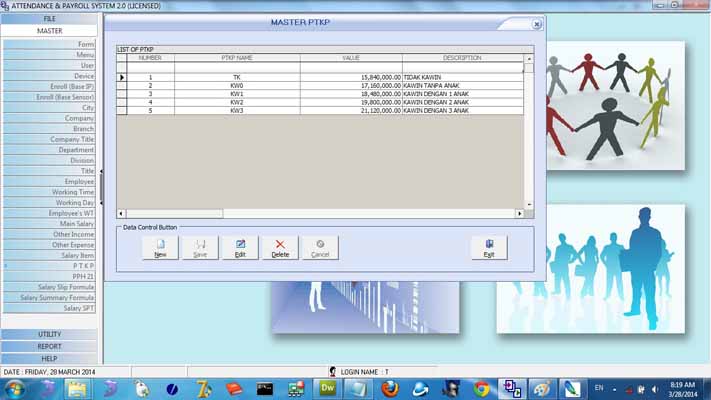Open the Other Expense item
The height and width of the screenshot is (400, 711).
[x=49, y=245]
